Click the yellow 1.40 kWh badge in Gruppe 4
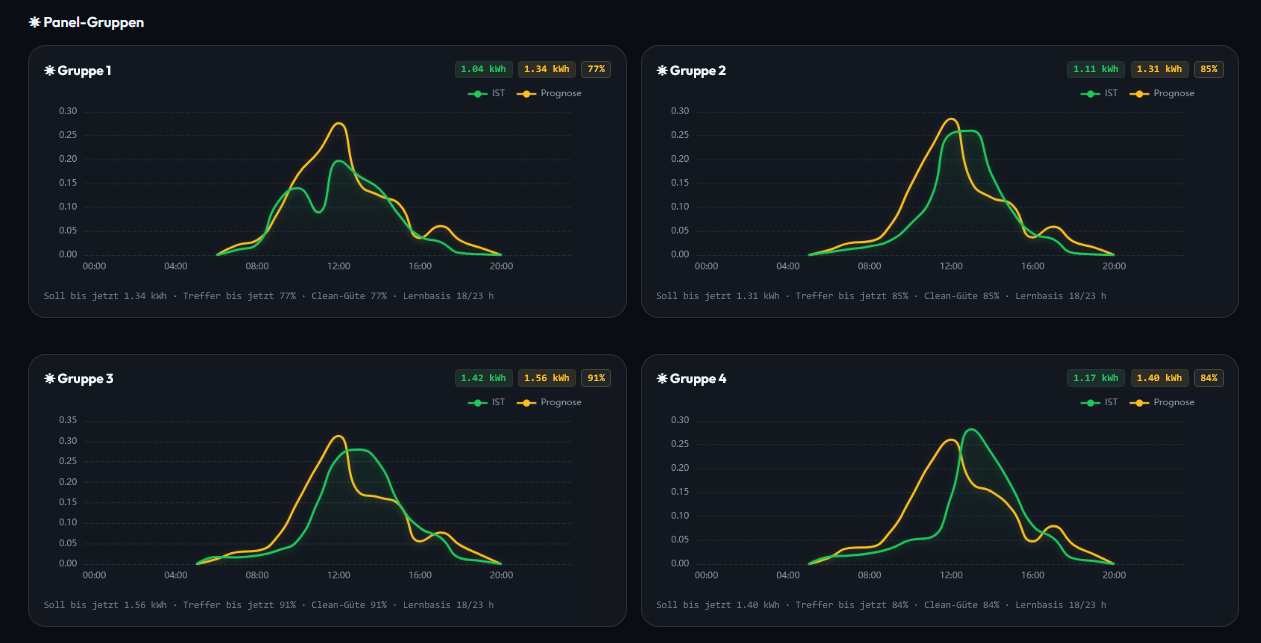 coord(1159,378)
